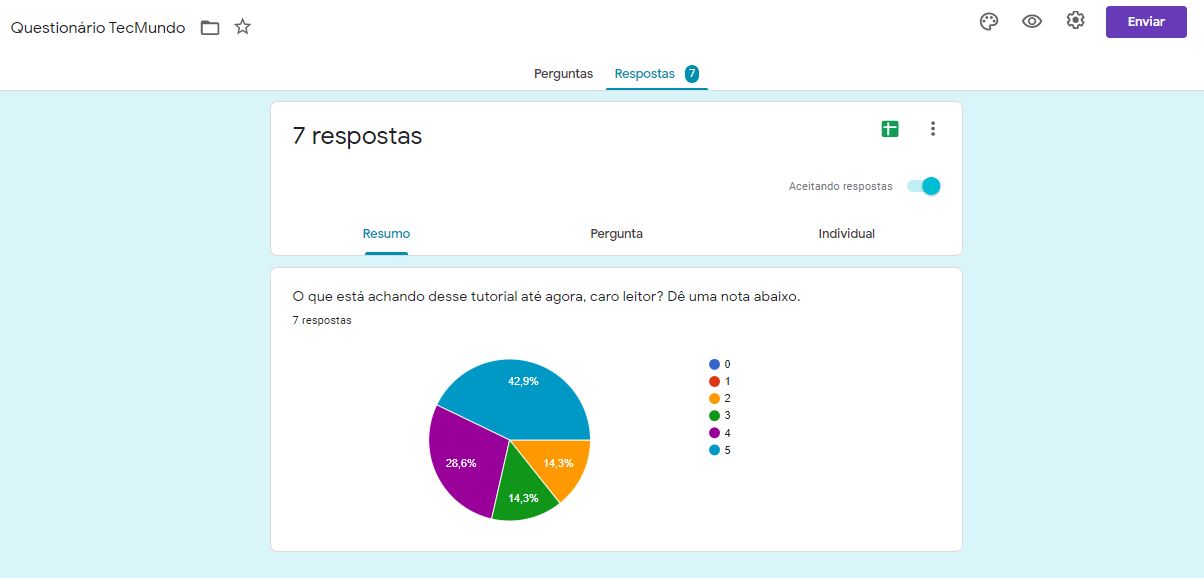This screenshot has width=1204, height=578.
Task: Star the Questionário TecMundo form
Action: point(242,27)
